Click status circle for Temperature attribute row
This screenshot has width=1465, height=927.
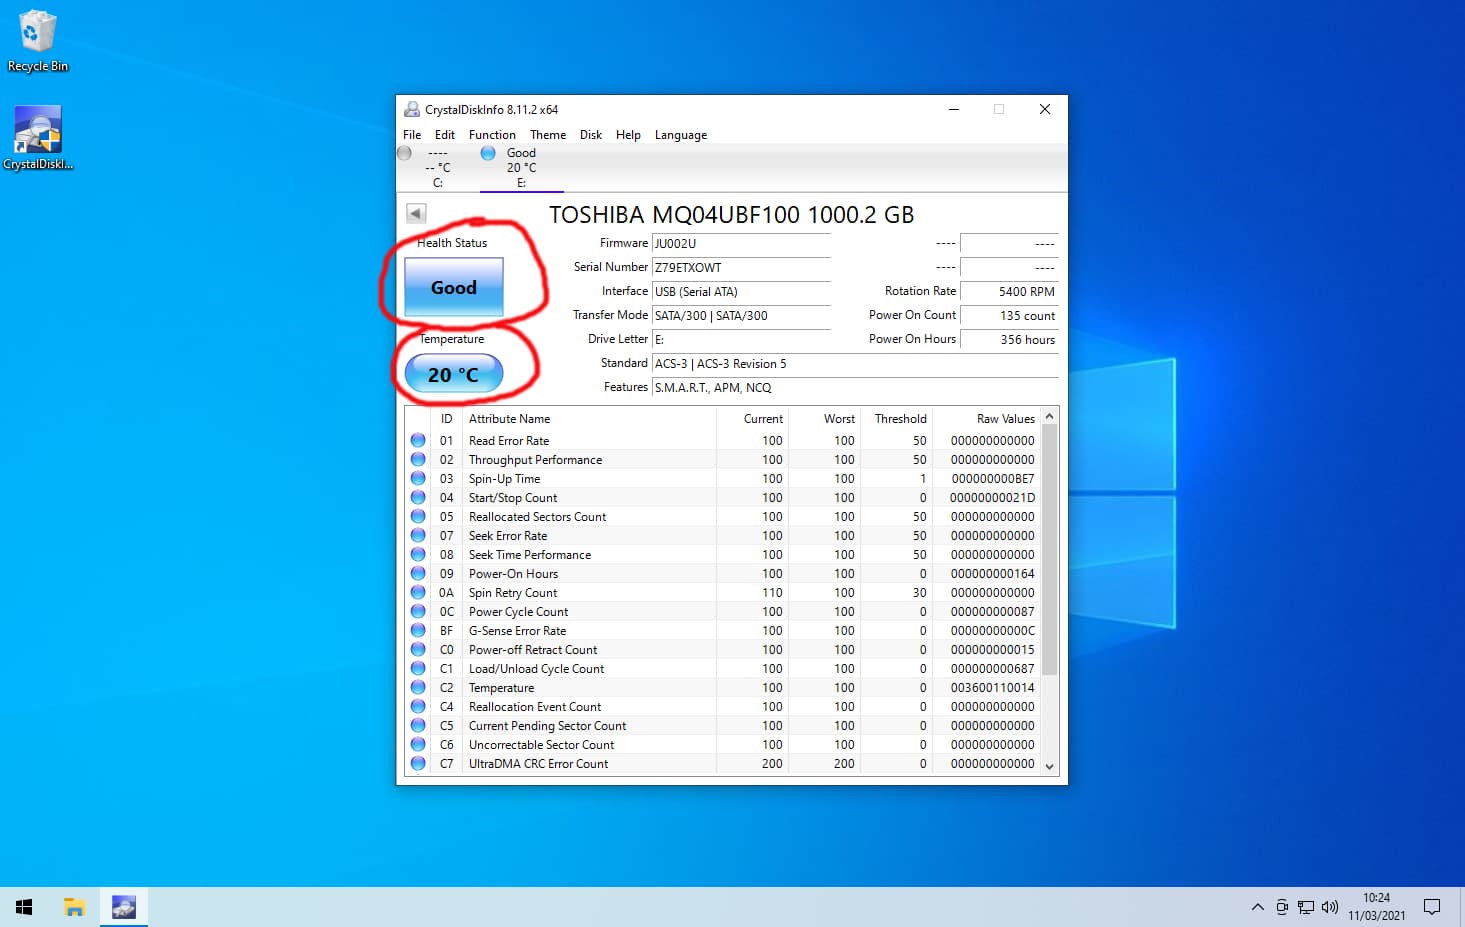click(418, 687)
